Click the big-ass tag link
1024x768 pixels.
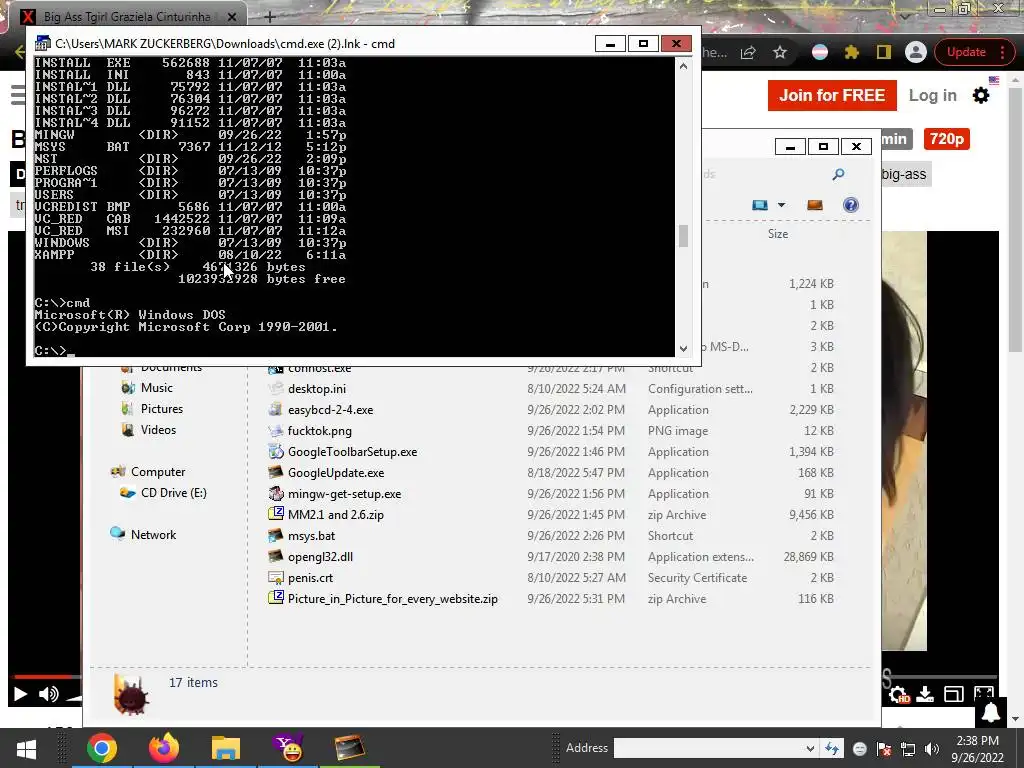904,174
